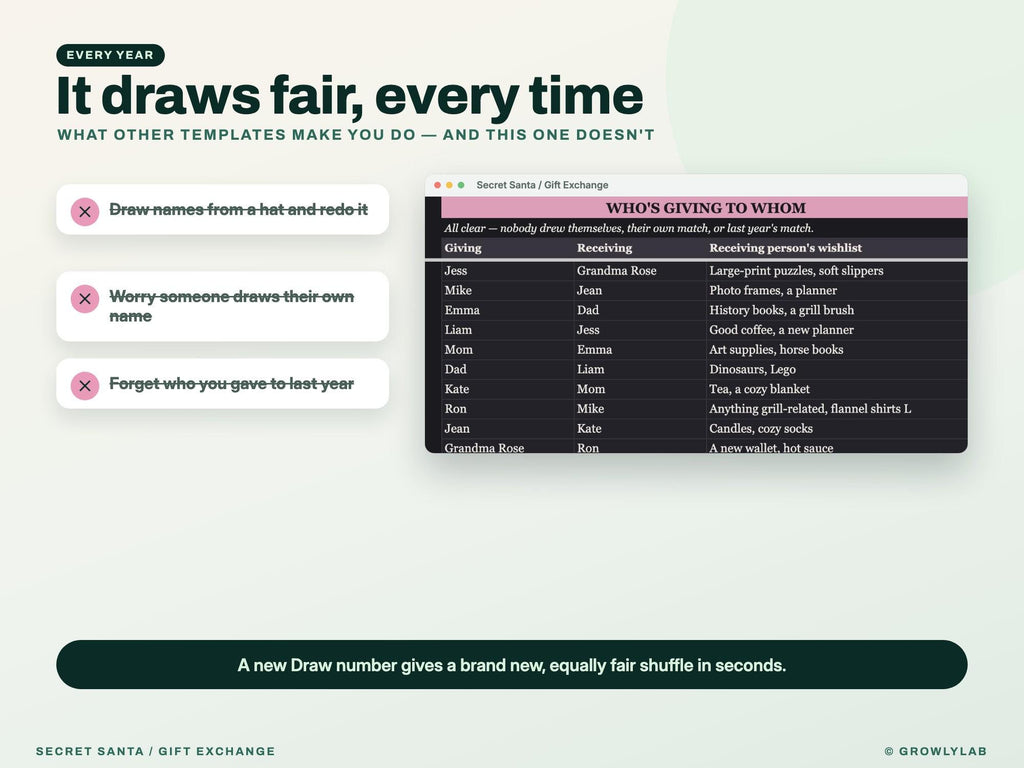Click the 'All clear — nobody drew themselves' status line
The image size is (1024, 768).
[629, 228]
